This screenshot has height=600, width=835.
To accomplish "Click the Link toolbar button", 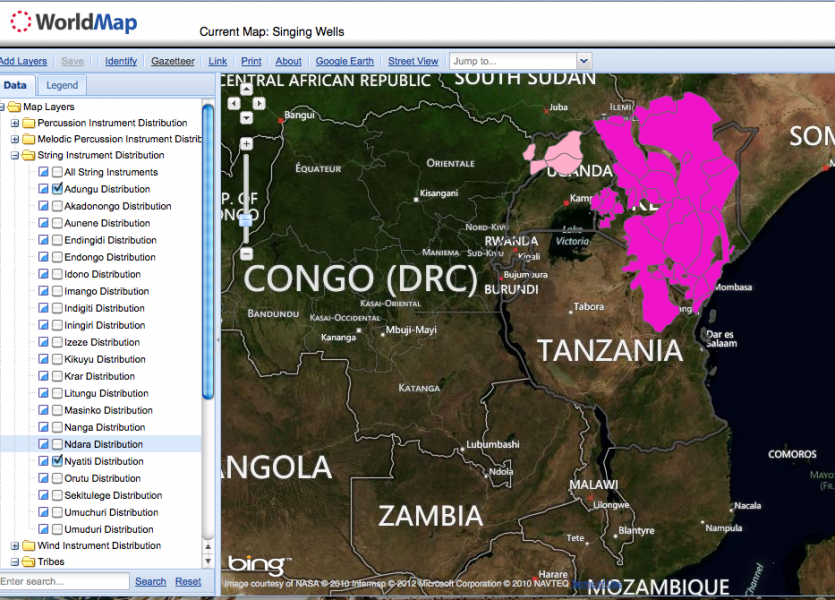I will pos(218,61).
